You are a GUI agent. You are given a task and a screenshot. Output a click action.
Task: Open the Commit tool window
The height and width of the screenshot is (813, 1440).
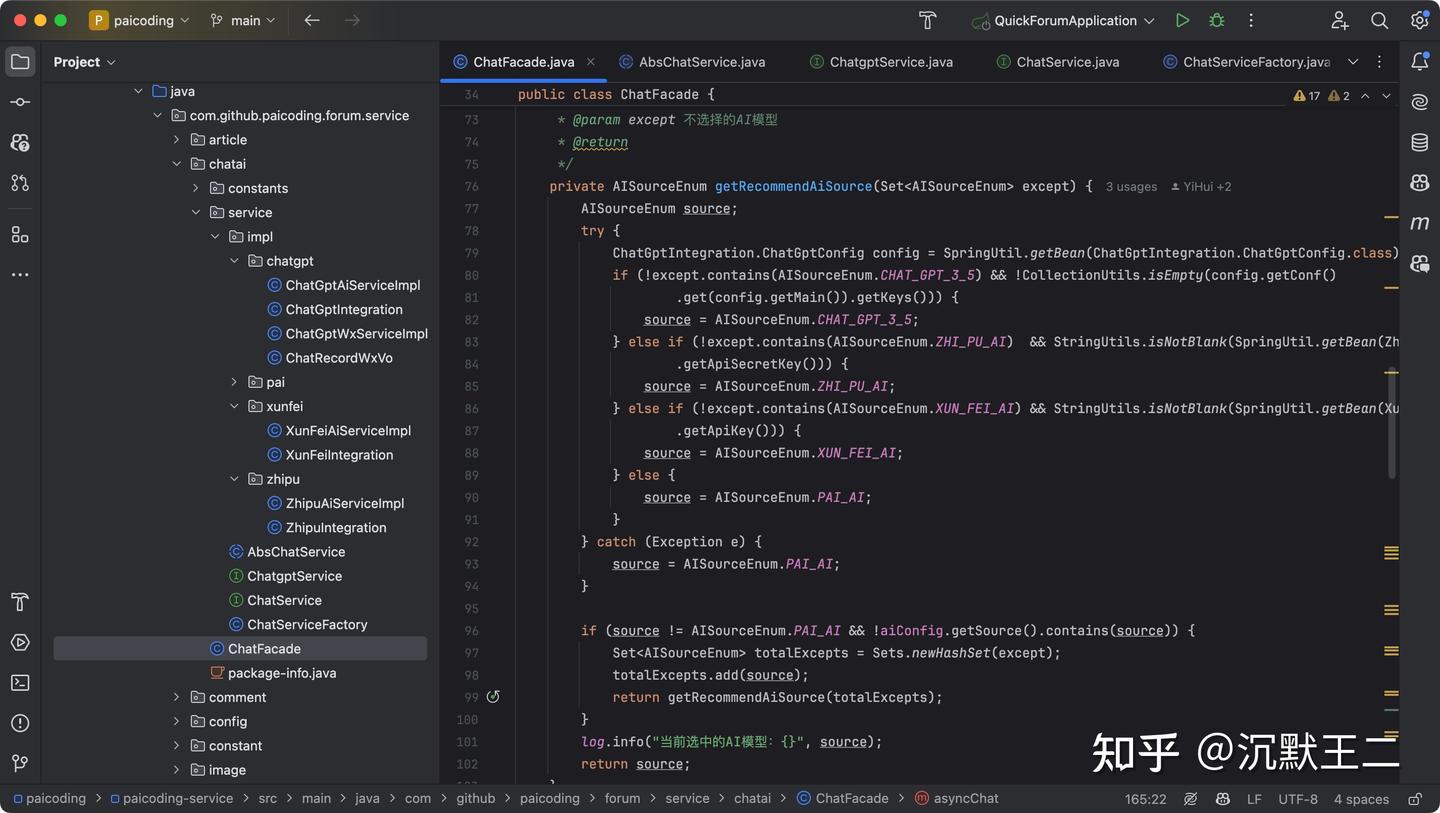[x=20, y=102]
